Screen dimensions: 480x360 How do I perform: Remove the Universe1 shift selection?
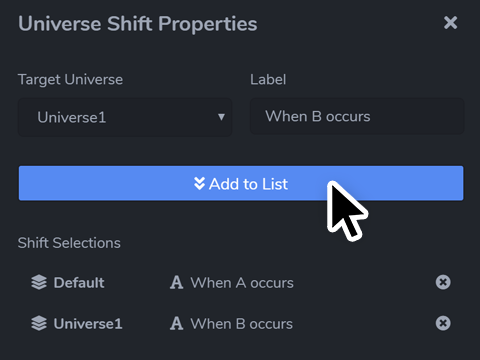tap(443, 323)
